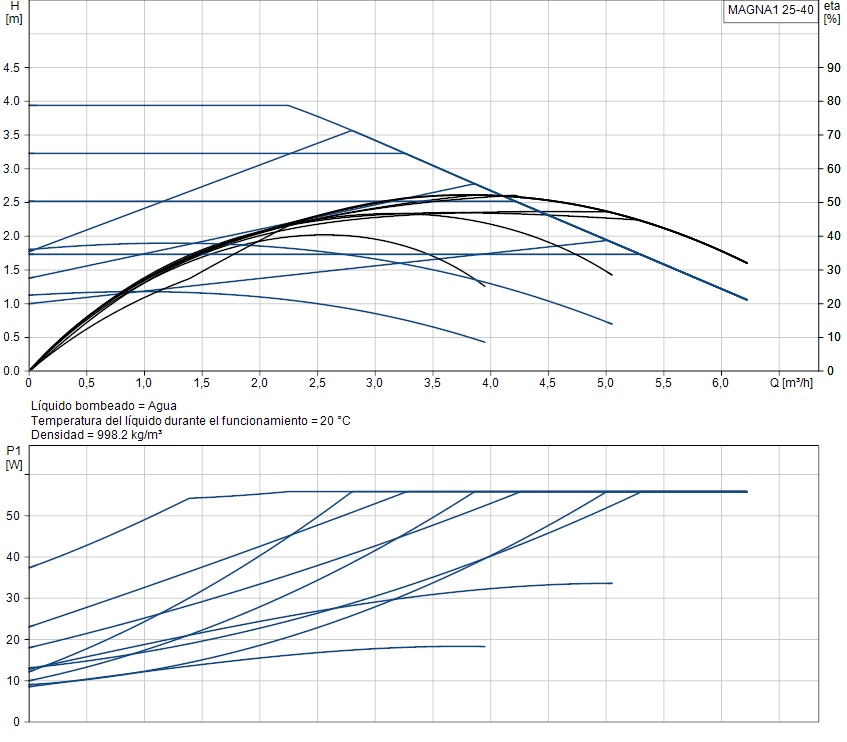Click the 2.5 value on H axis

[11, 202]
